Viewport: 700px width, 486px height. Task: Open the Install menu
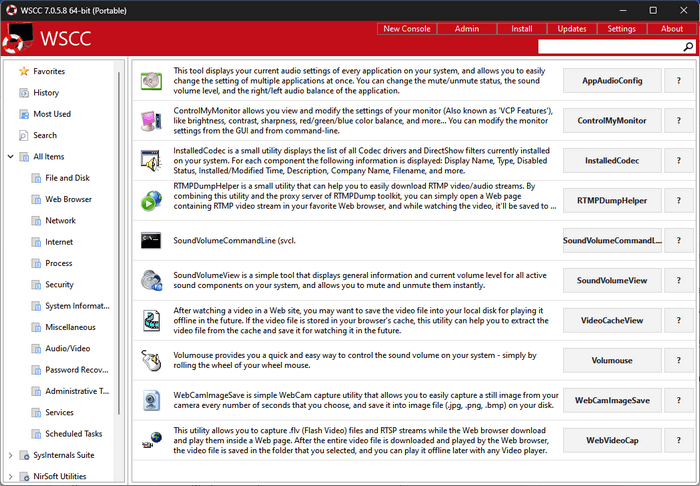click(x=522, y=29)
